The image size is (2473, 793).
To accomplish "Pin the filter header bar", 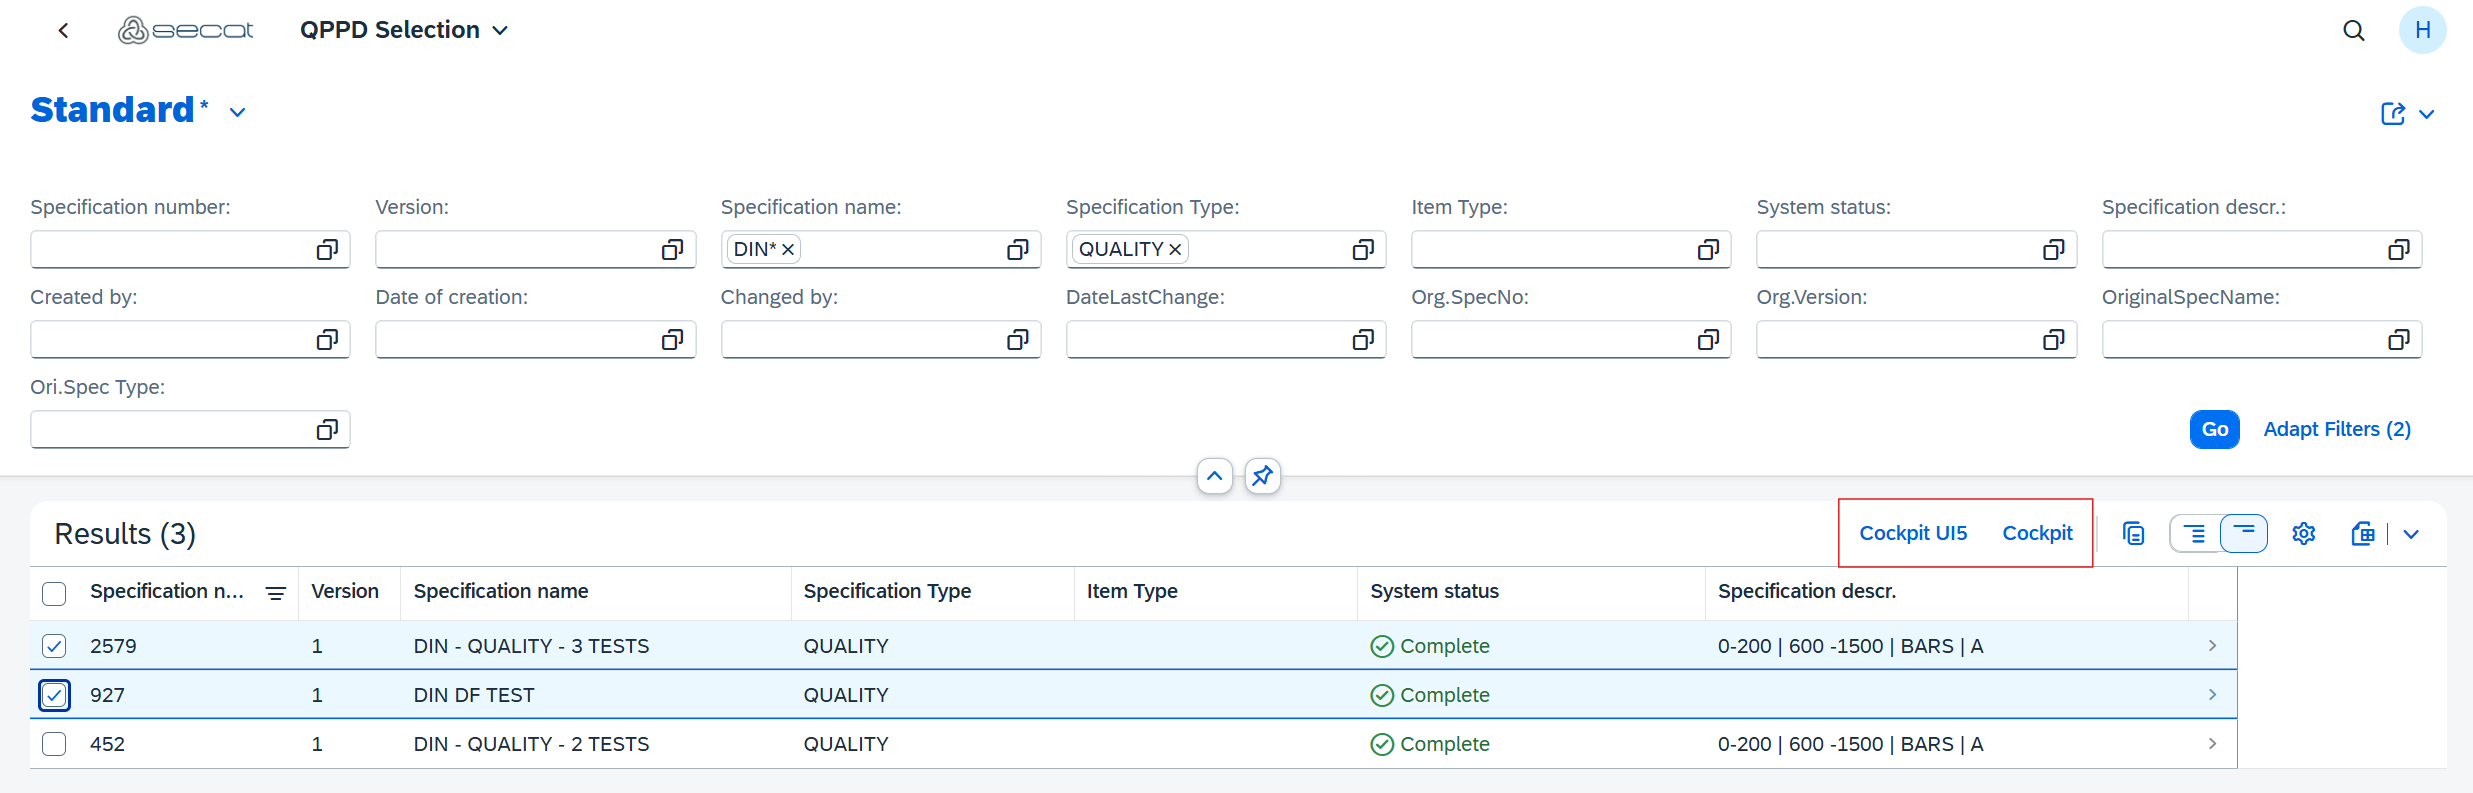I will point(1262,476).
